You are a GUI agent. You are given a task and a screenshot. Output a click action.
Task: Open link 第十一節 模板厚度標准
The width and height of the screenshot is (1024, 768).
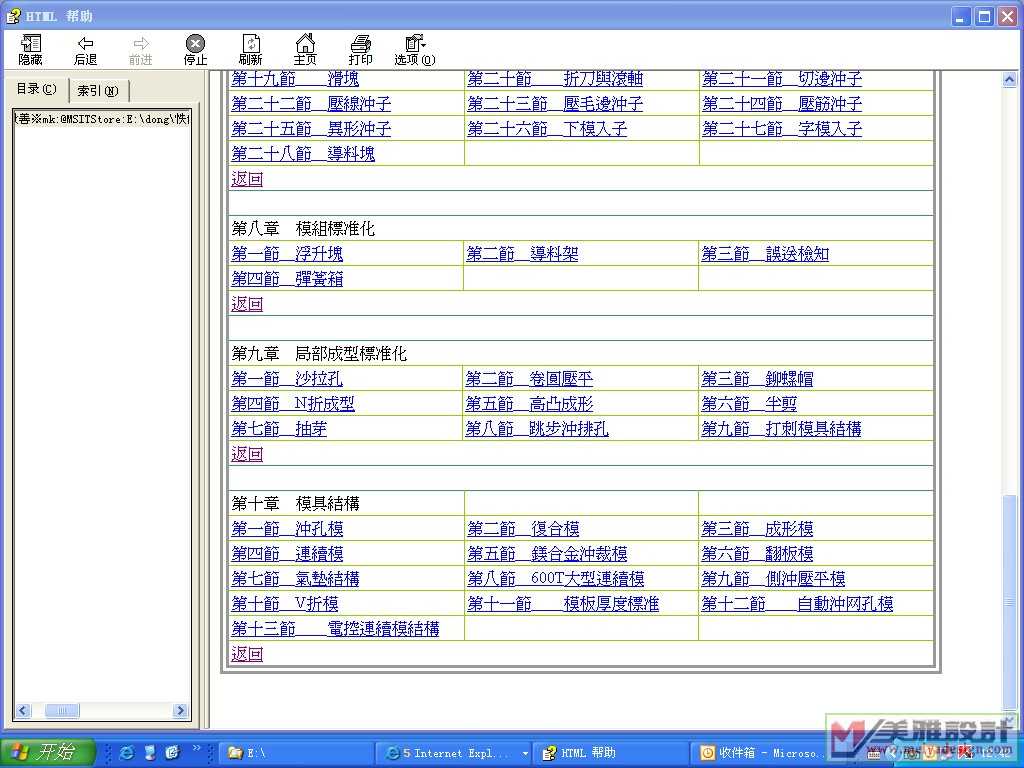(563, 604)
